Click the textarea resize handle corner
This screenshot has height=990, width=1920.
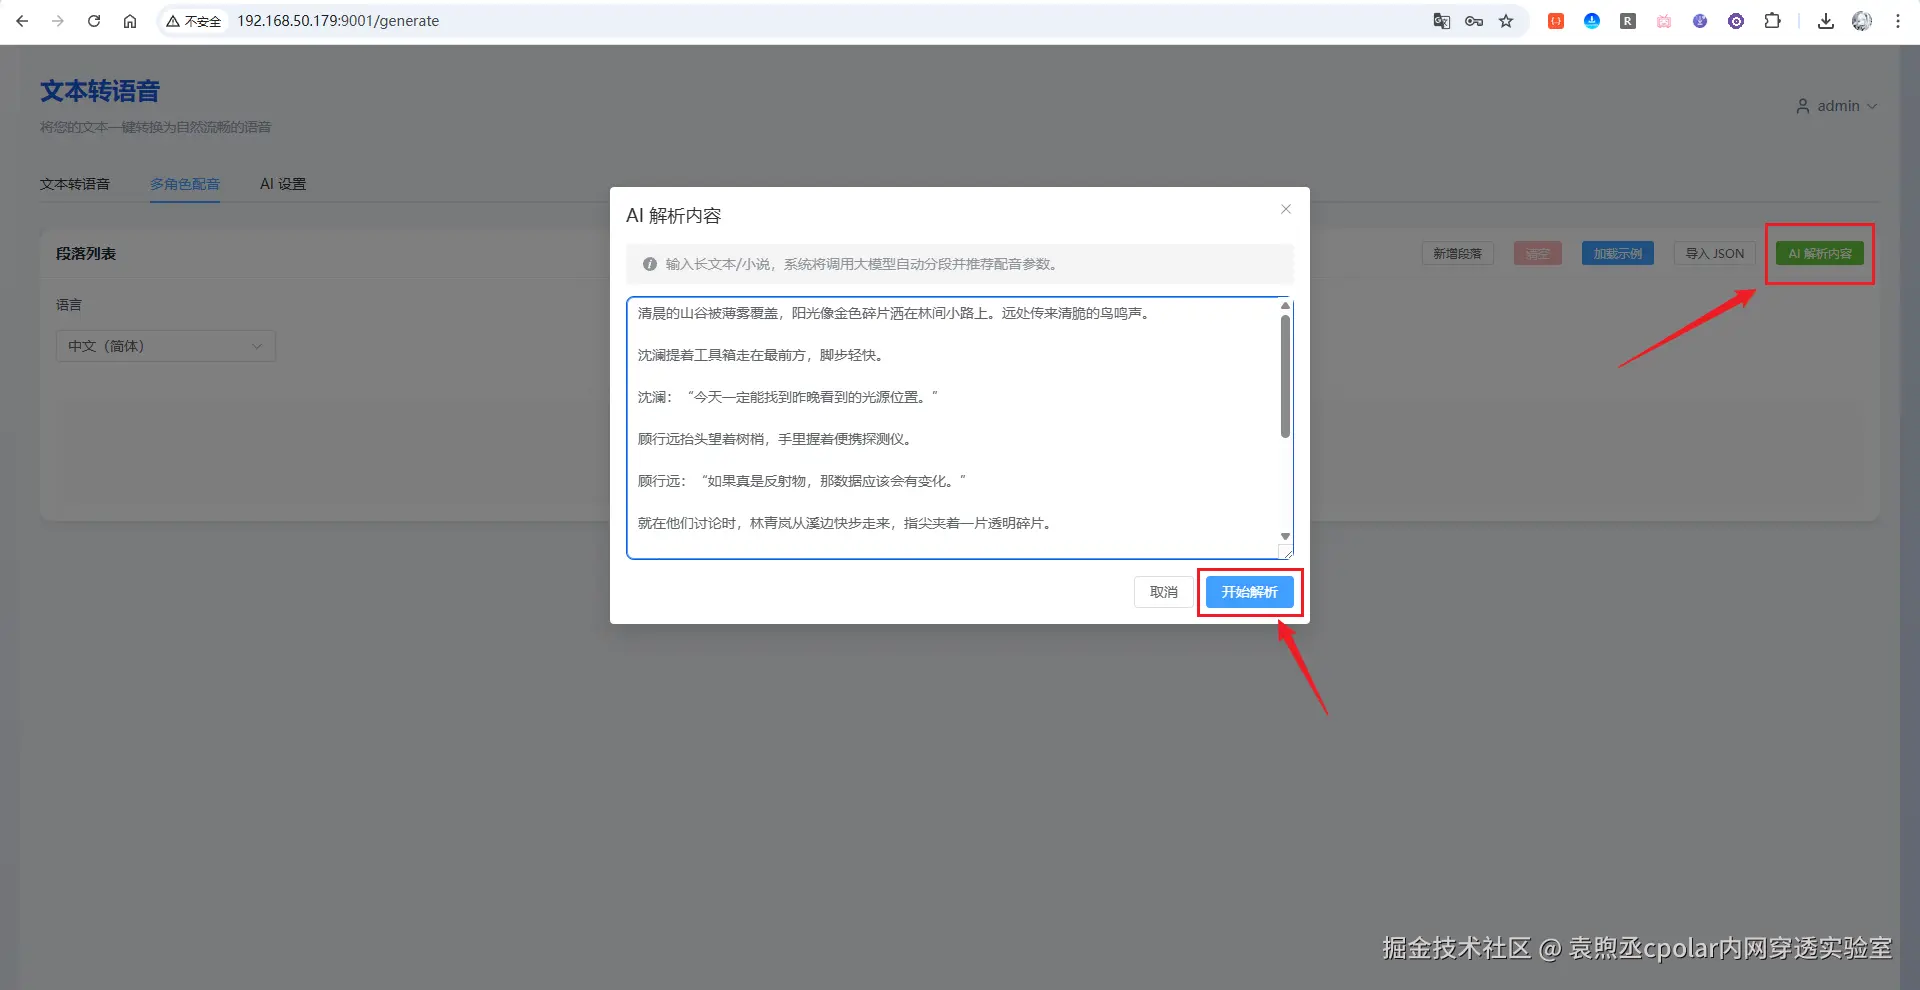[1286, 551]
